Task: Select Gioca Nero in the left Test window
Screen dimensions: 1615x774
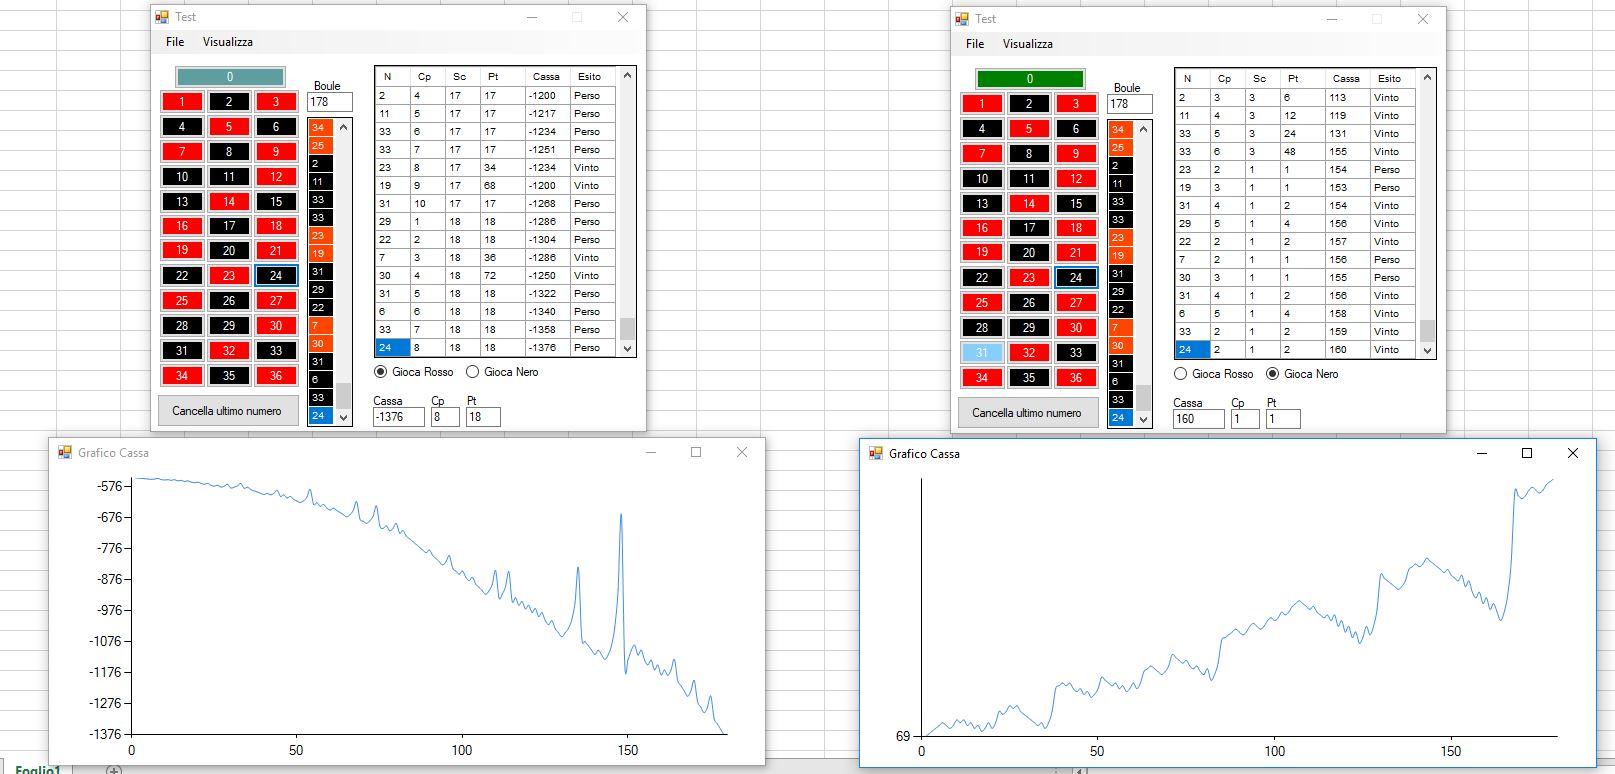Action: pos(474,372)
